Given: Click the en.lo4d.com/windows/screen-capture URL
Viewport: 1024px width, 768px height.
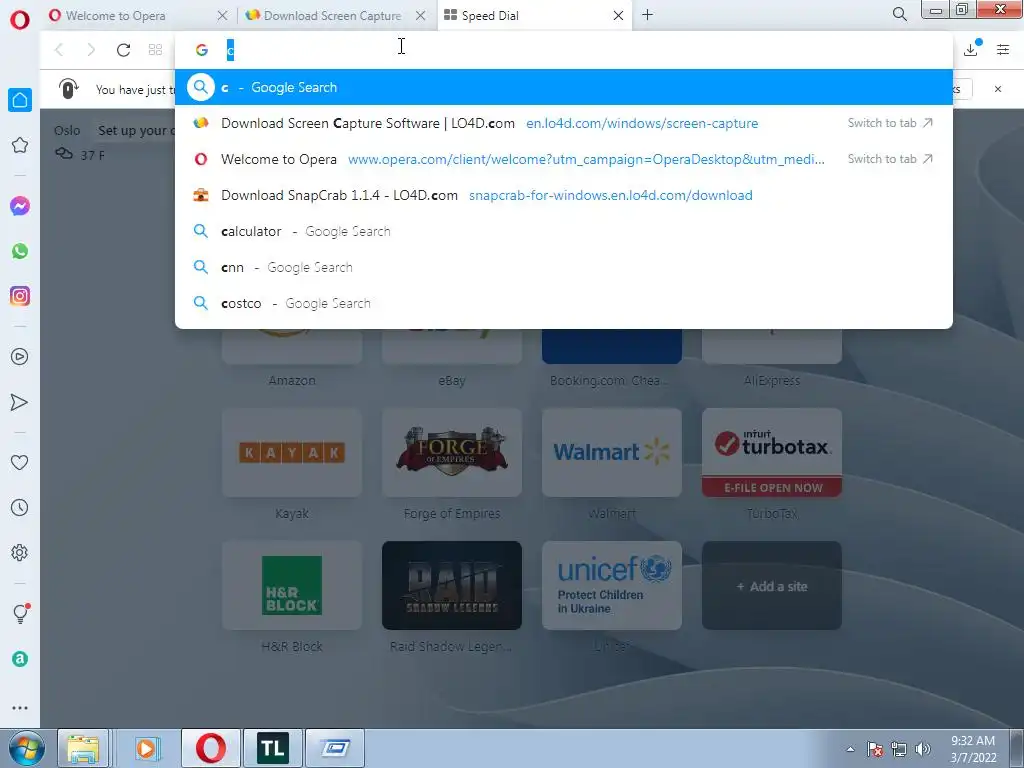Looking at the screenshot, I should (642, 123).
